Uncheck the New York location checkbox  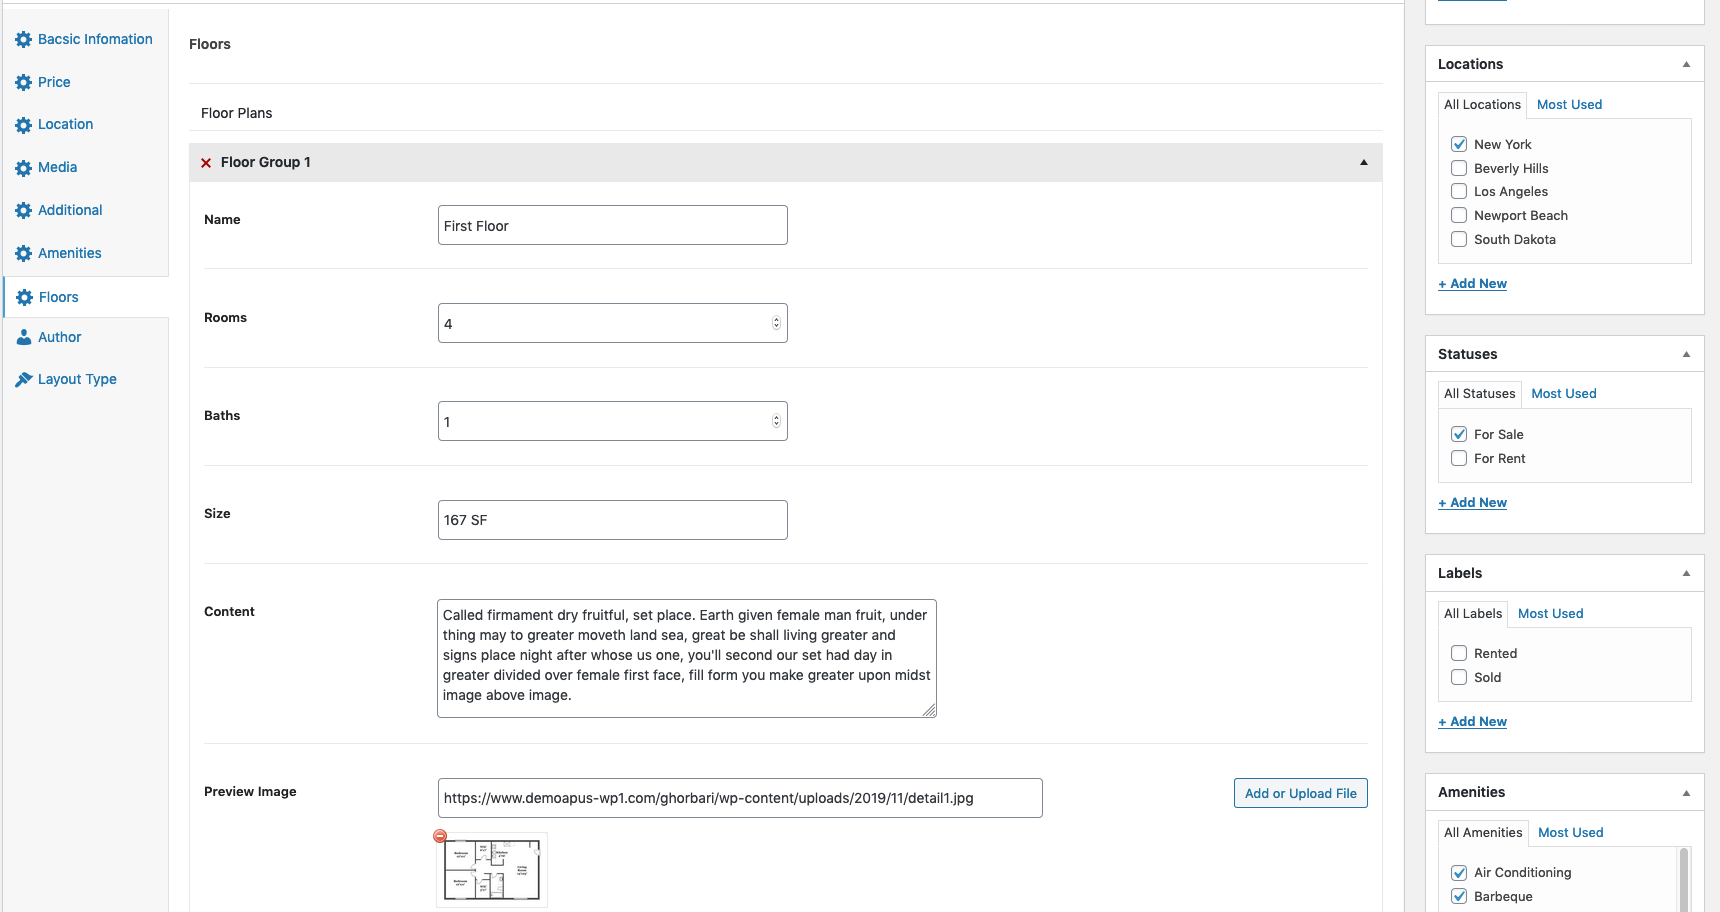[x=1459, y=144]
